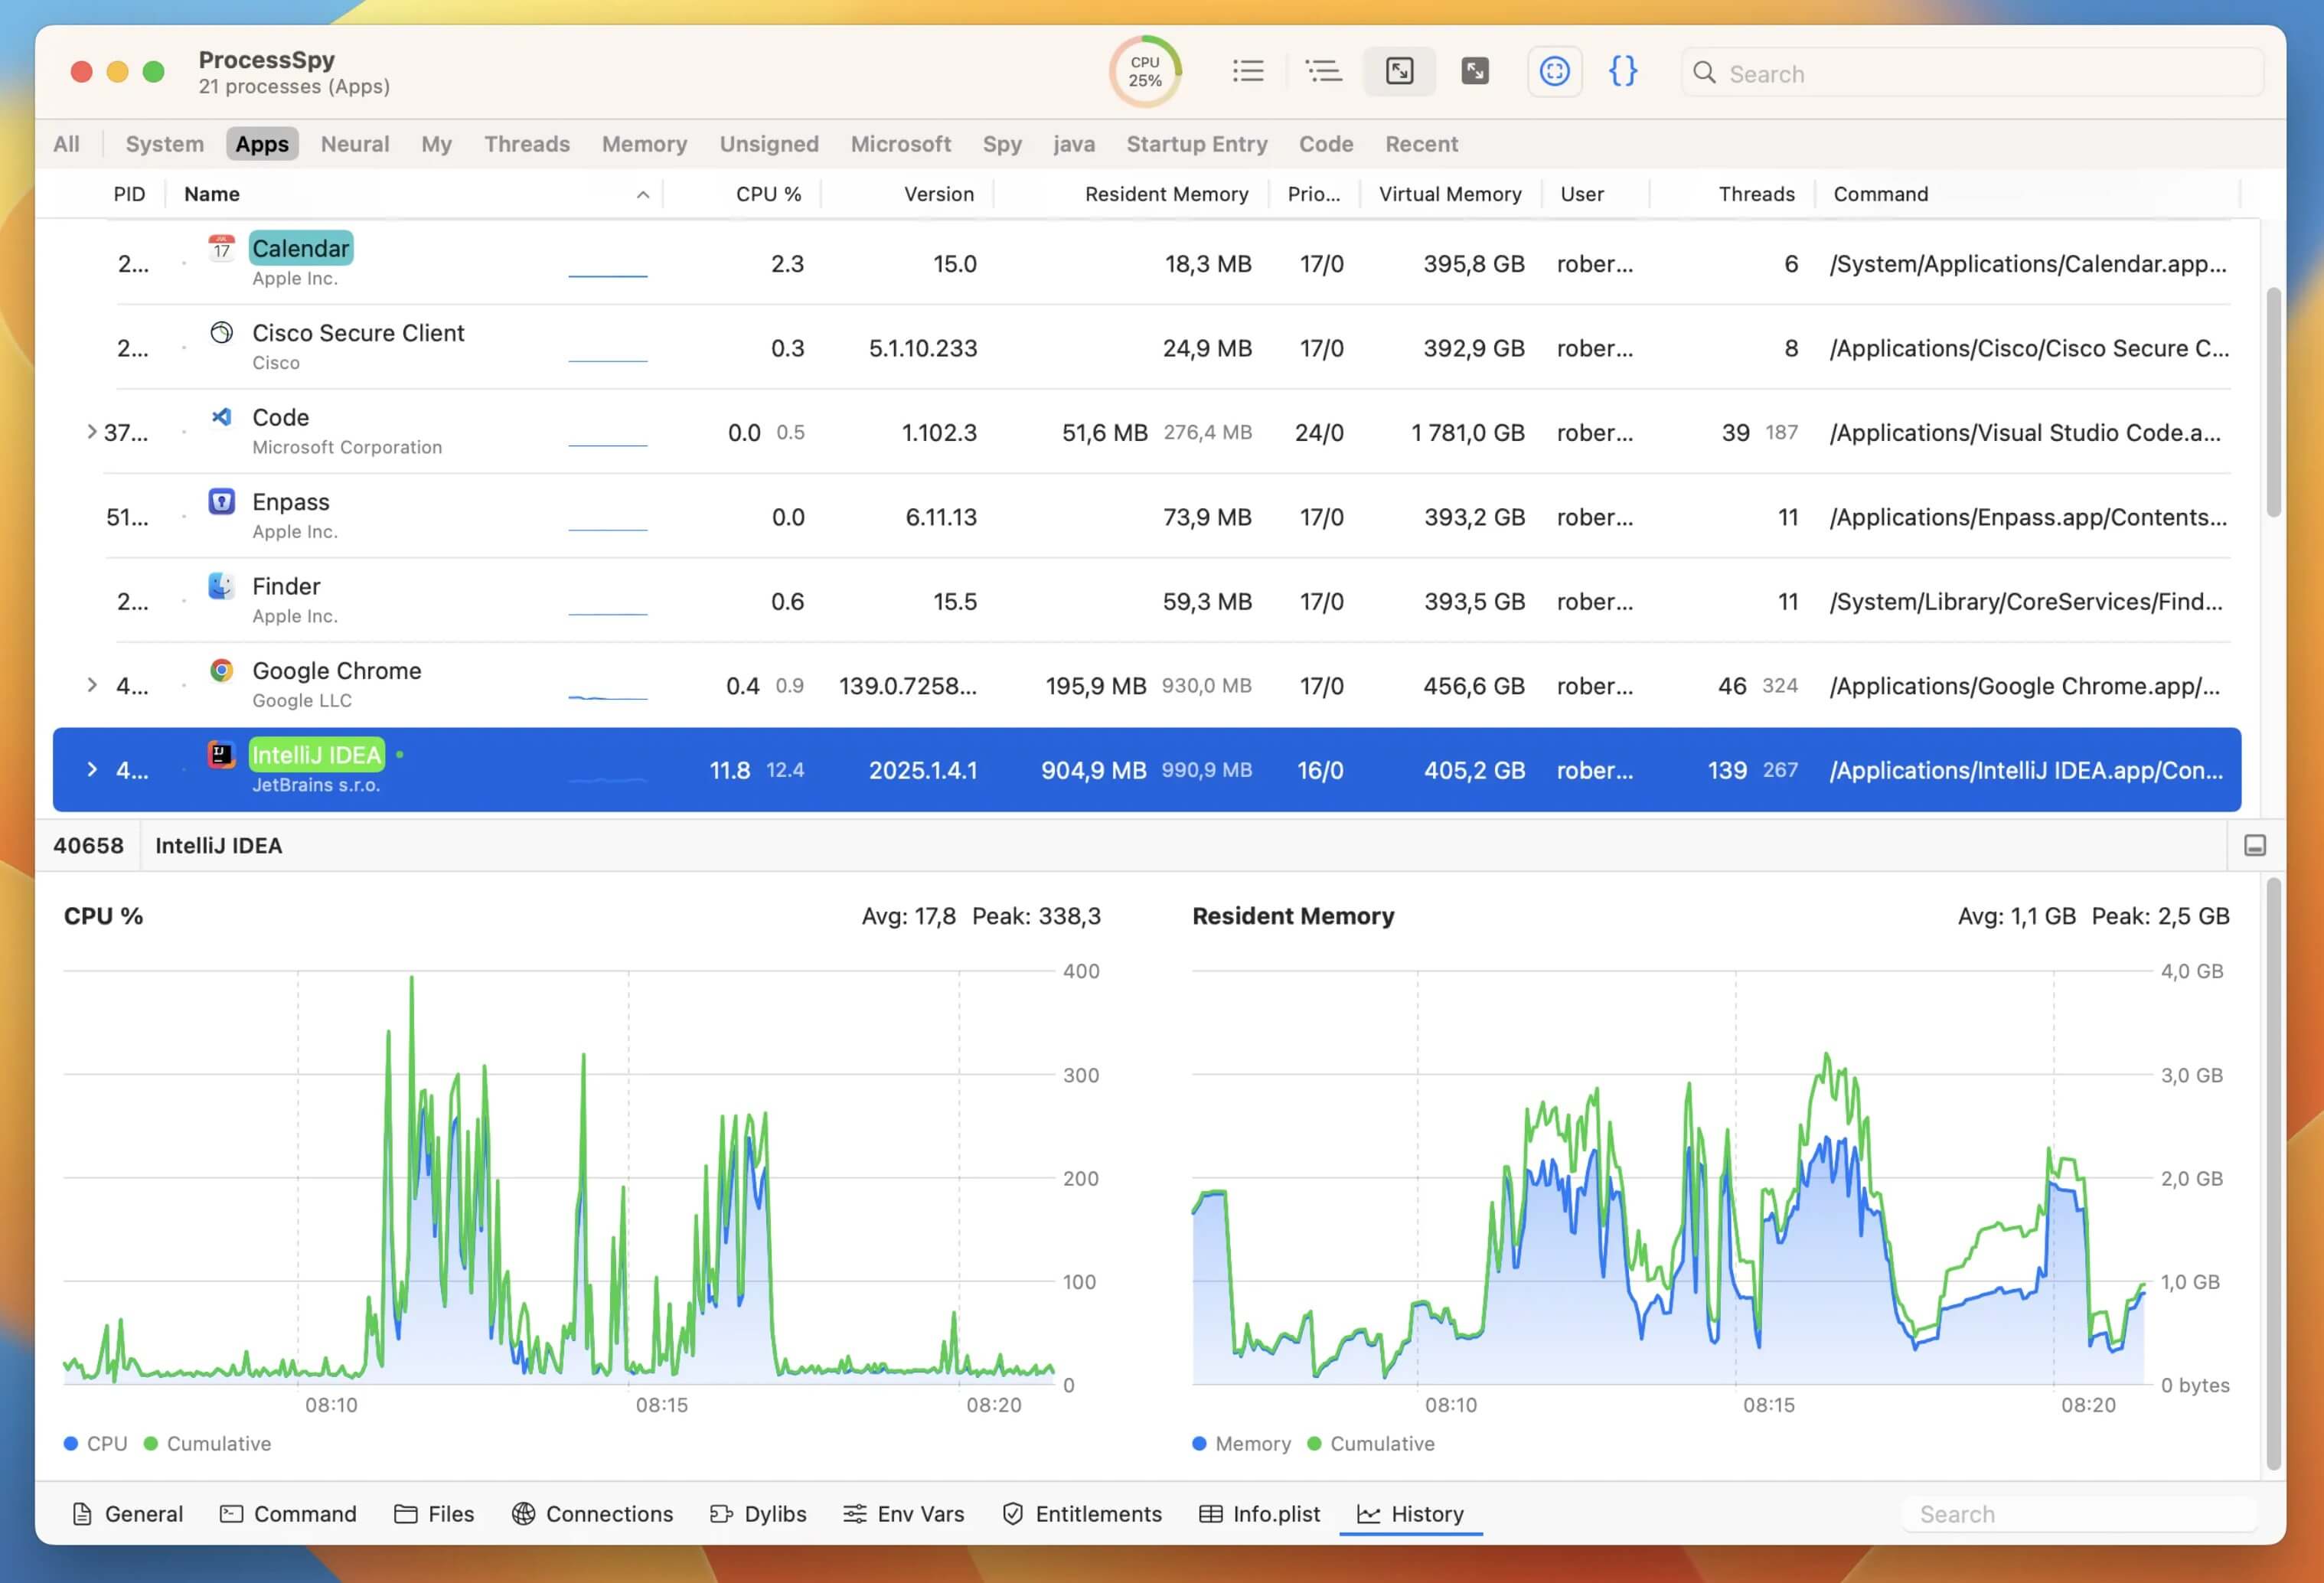Image resolution: width=2324 pixels, height=1583 pixels.
Task: Toggle Name column sort order arrow
Action: (x=643, y=195)
